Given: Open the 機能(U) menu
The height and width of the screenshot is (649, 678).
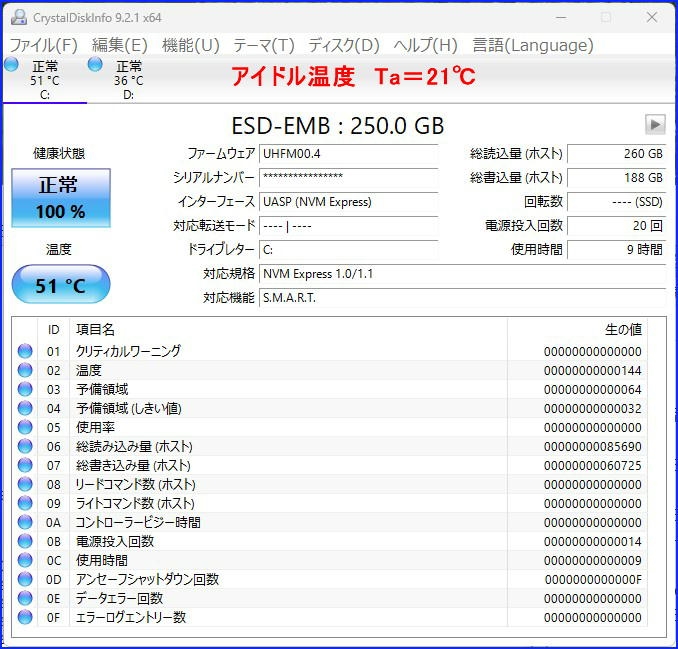Looking at the screenshot, I should coord(191,45).
